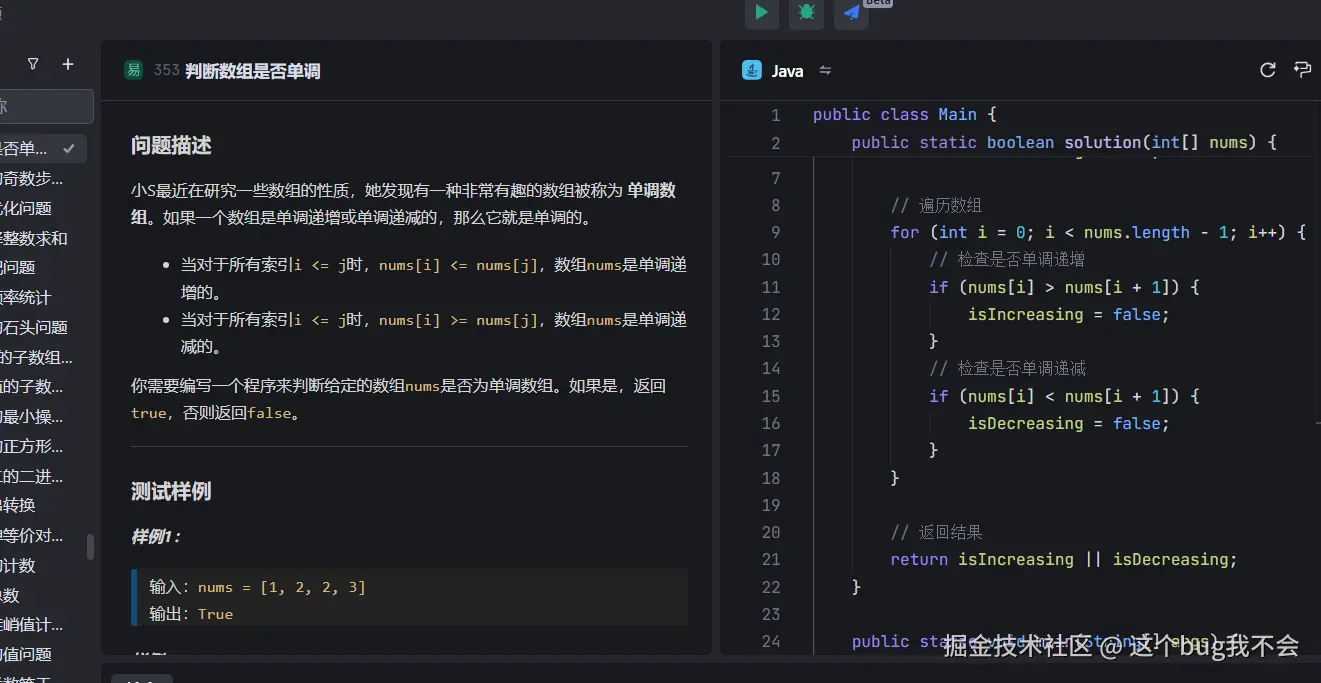Image resolution: width=1321 pixels, height=683 pixels.
Task: Click the plus icon to add a new item
Action: coord(68,63)
